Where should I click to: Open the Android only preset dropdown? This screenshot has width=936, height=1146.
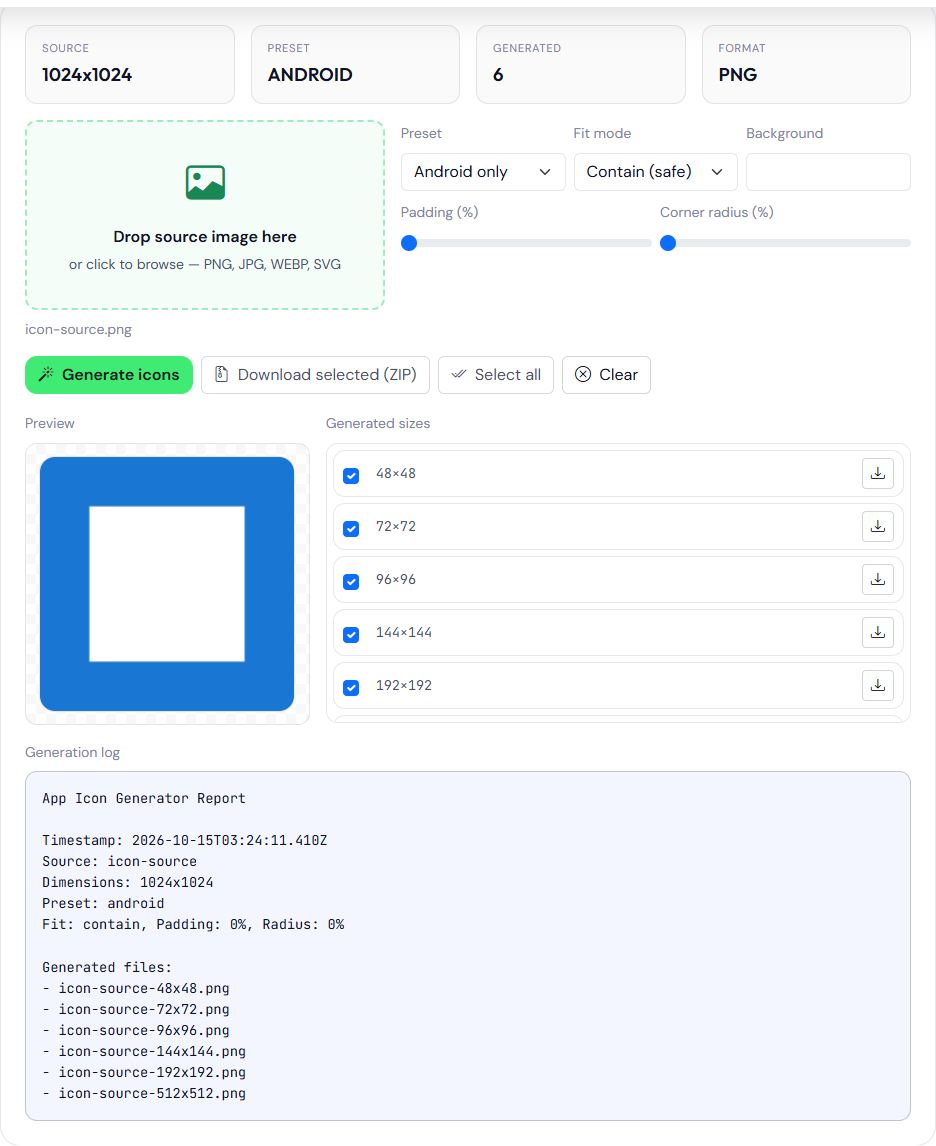click(483, 172)
